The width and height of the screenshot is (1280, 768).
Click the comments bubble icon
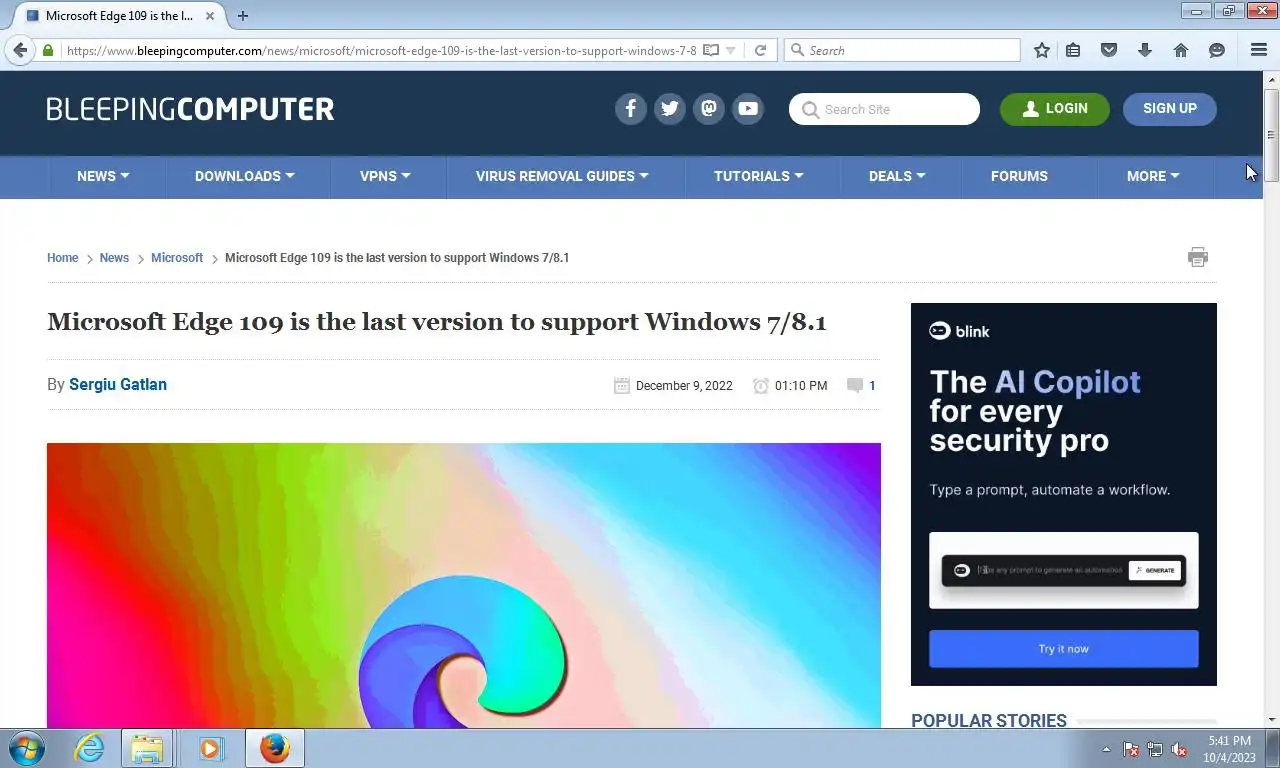click(x=855, y=385)
